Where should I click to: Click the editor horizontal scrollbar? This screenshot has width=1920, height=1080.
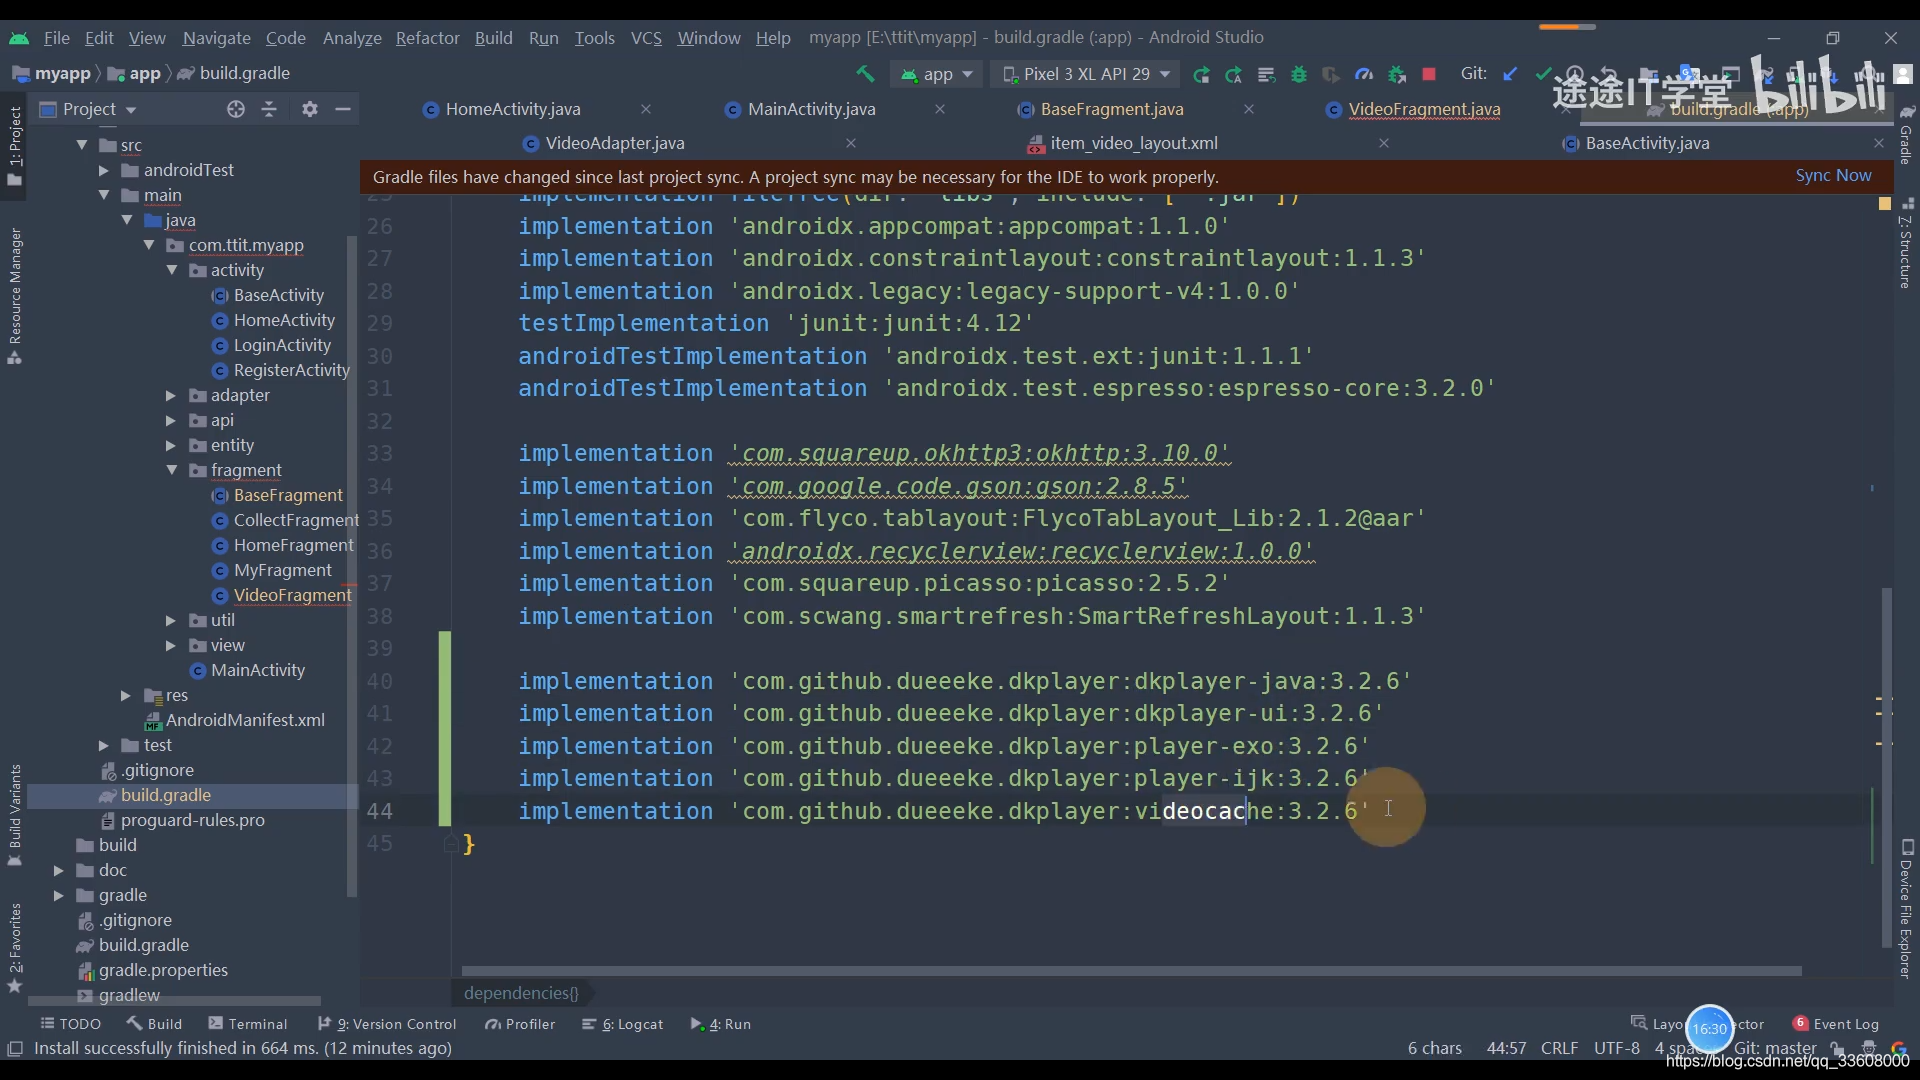(1131, 971)
